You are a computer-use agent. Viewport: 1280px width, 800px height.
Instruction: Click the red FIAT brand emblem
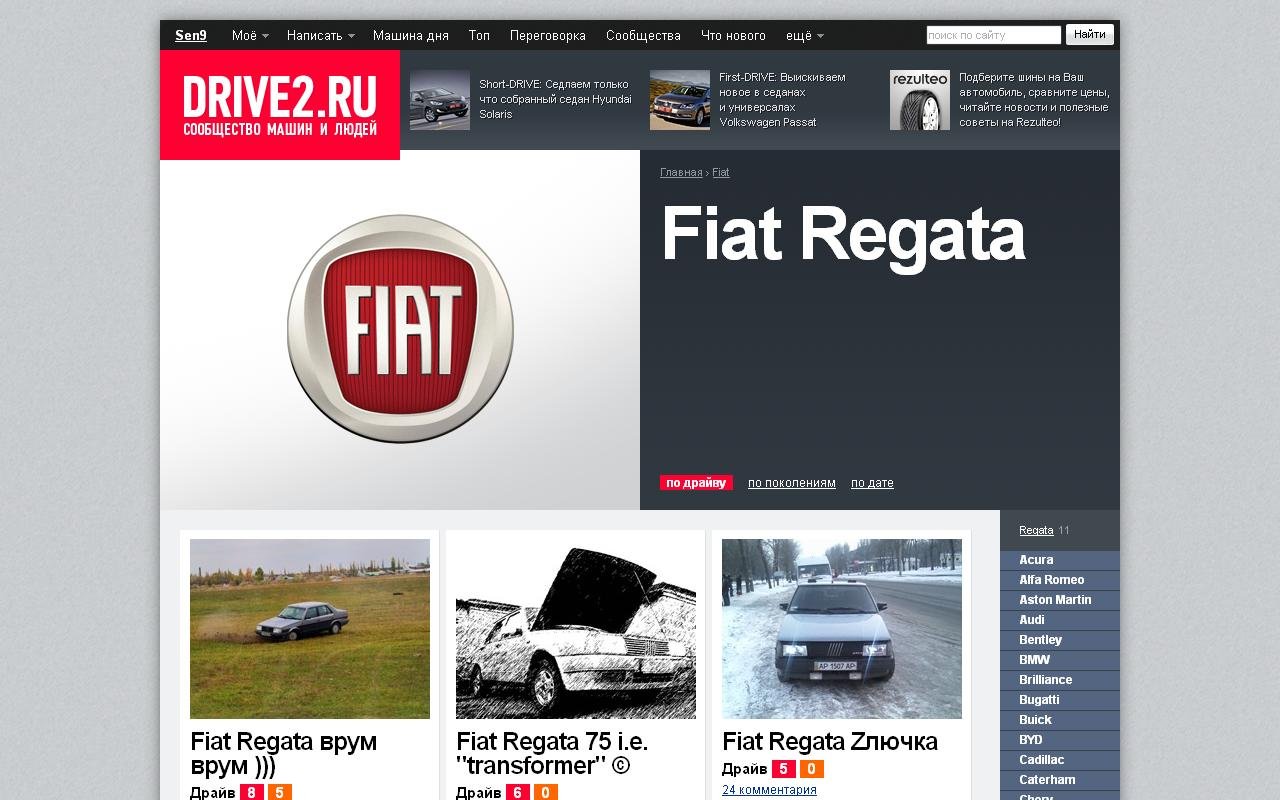tap(400, 329)
